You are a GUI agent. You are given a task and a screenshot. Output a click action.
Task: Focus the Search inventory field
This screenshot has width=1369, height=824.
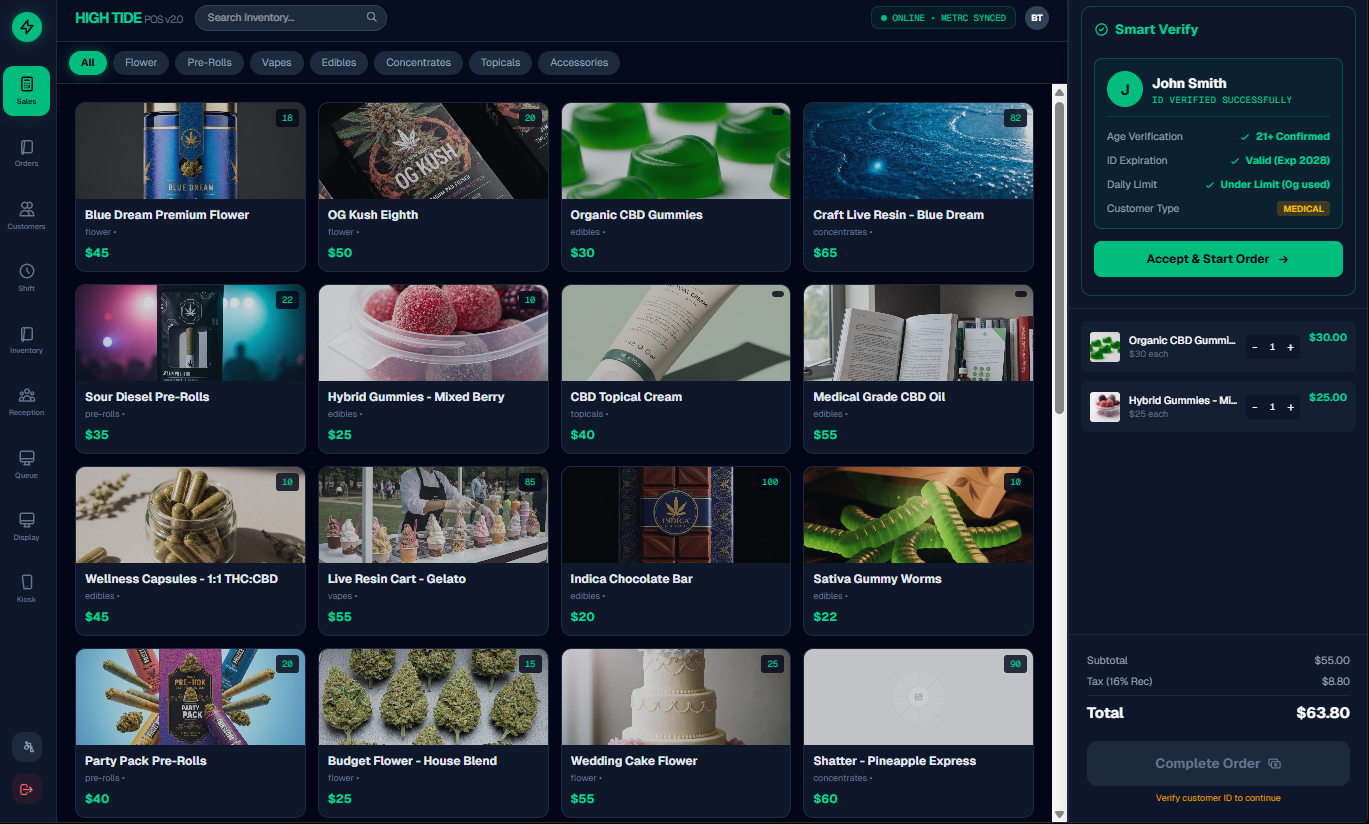tap(290, 17)
